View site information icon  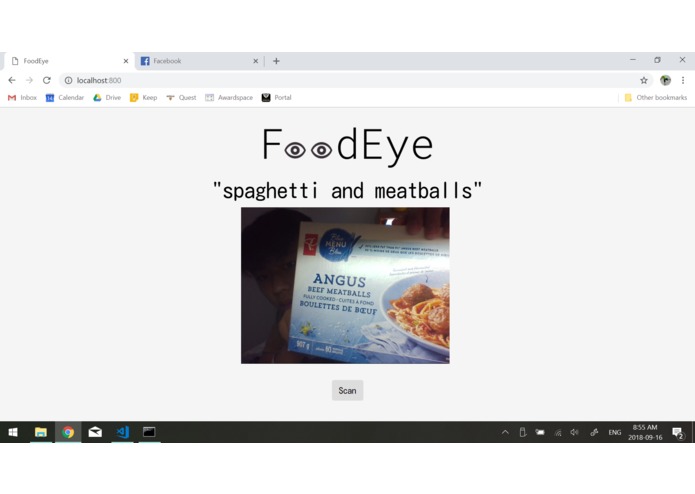tap(69, 80)
